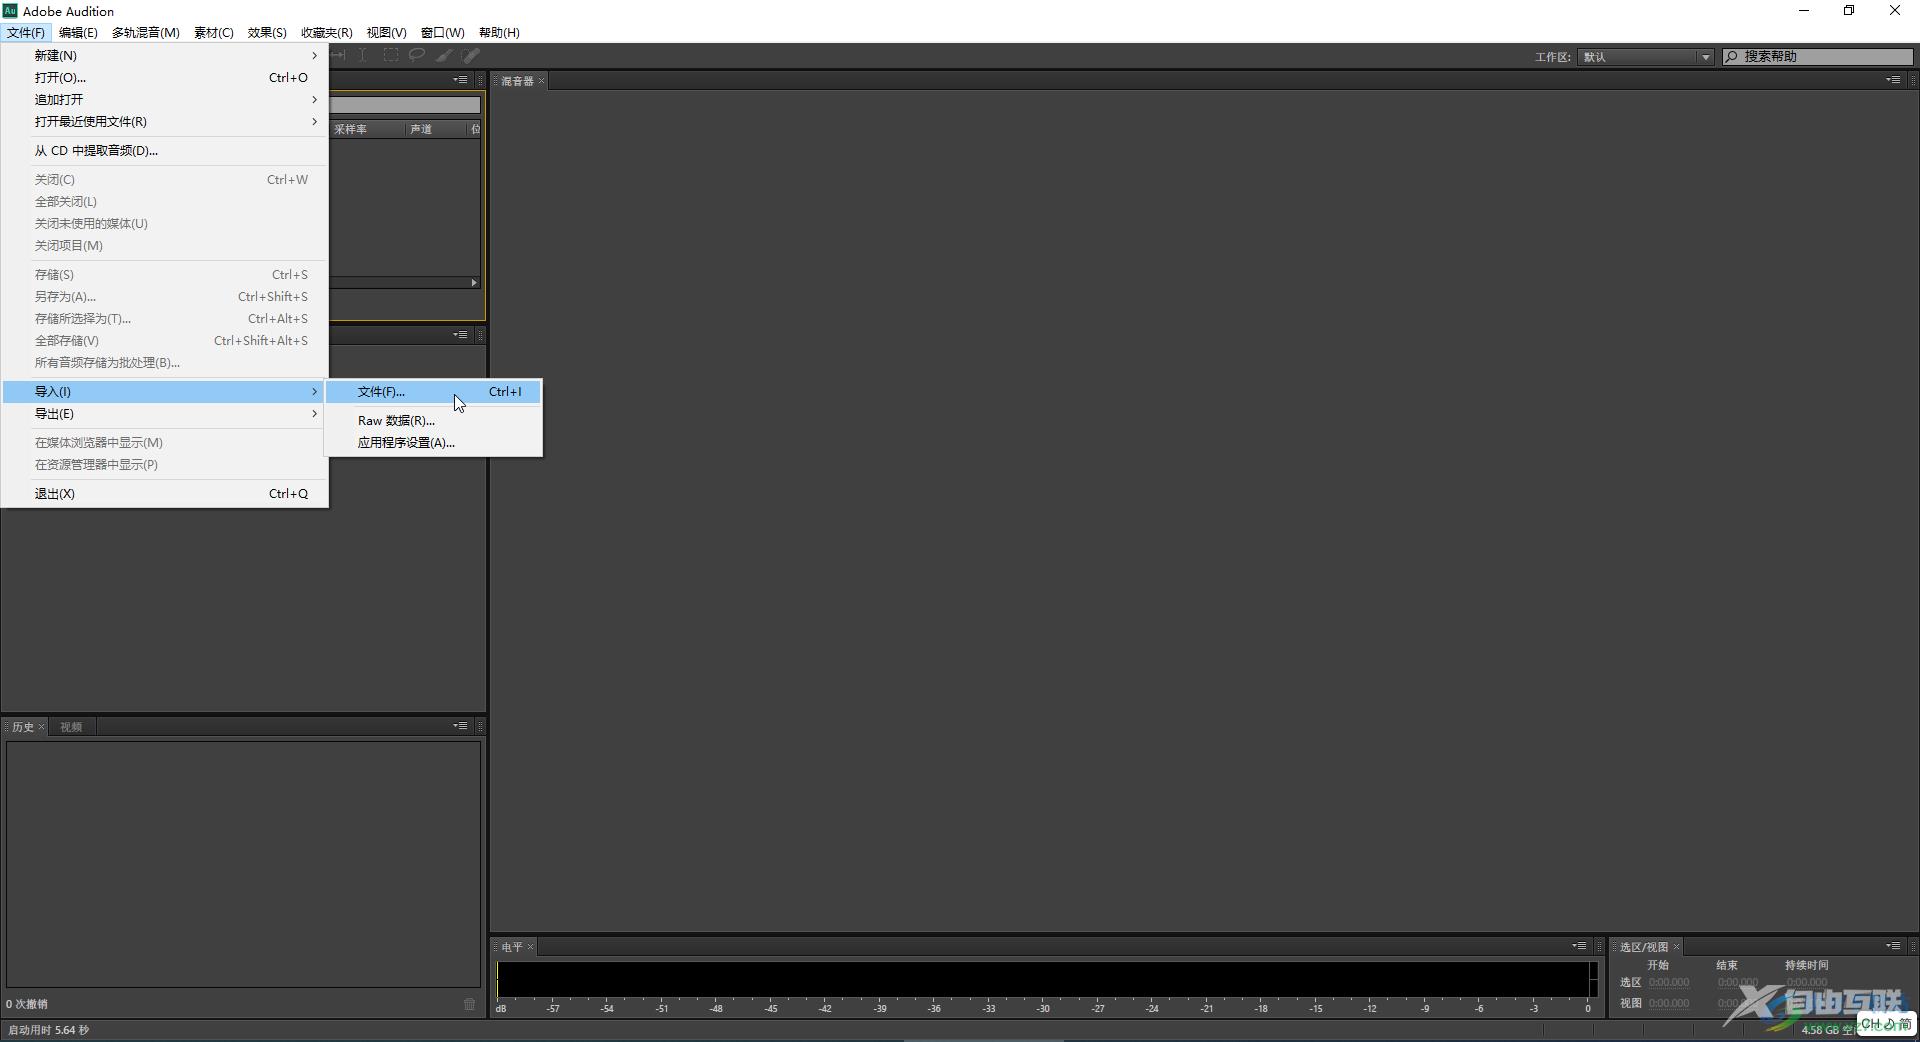Choose 应用程序设置(A)... in import submenu
This screenshot has width=1920, height=1042.
[x=434, y=443]
